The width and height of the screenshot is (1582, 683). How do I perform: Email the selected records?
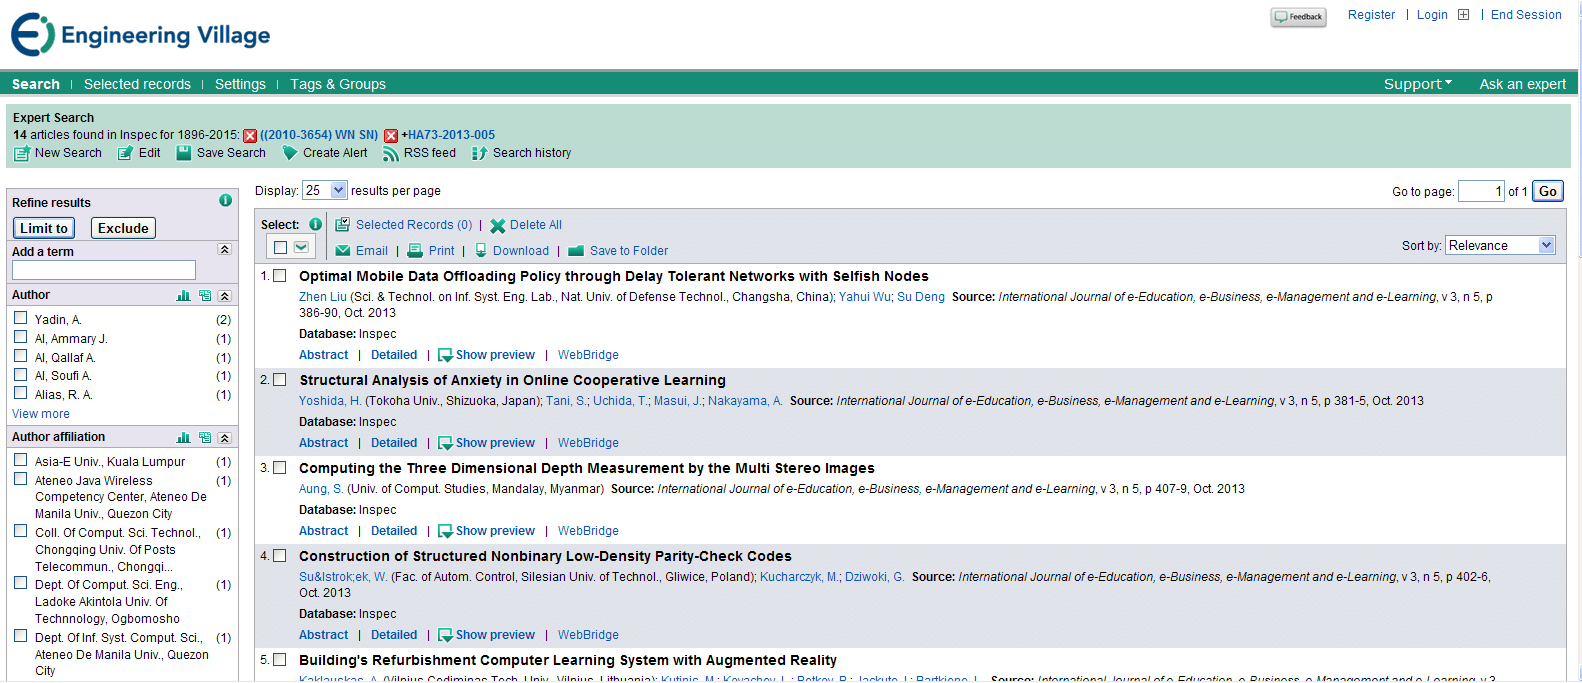(362, 251)
